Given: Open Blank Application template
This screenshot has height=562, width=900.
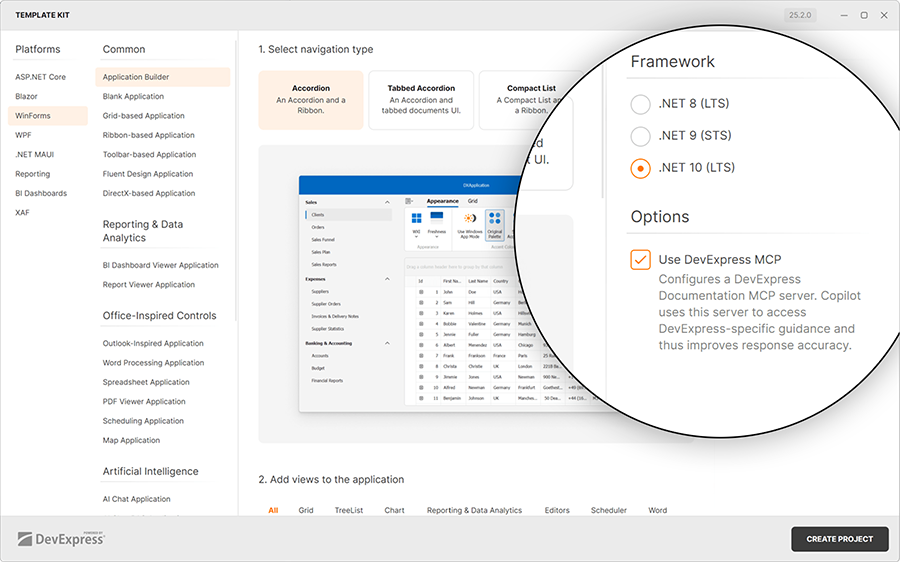Looking at the screenshot, I should pos(133,96).
